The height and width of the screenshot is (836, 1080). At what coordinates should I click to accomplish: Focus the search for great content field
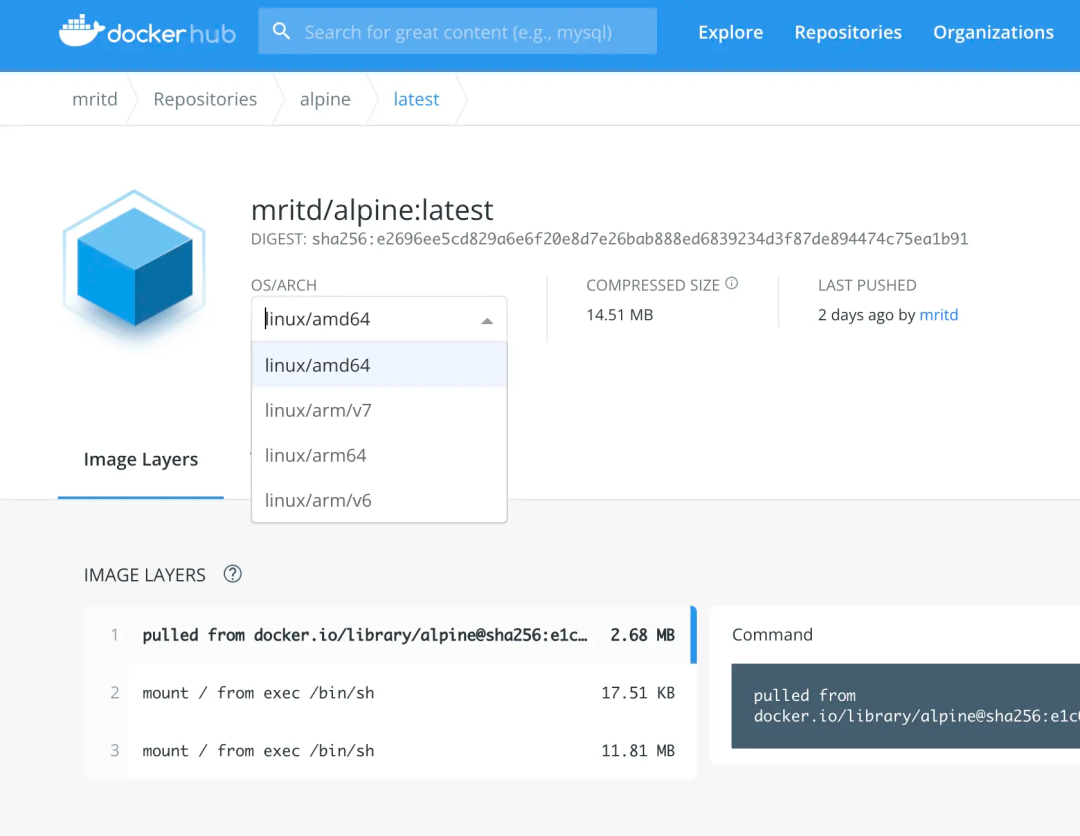[x=457, y=31]
